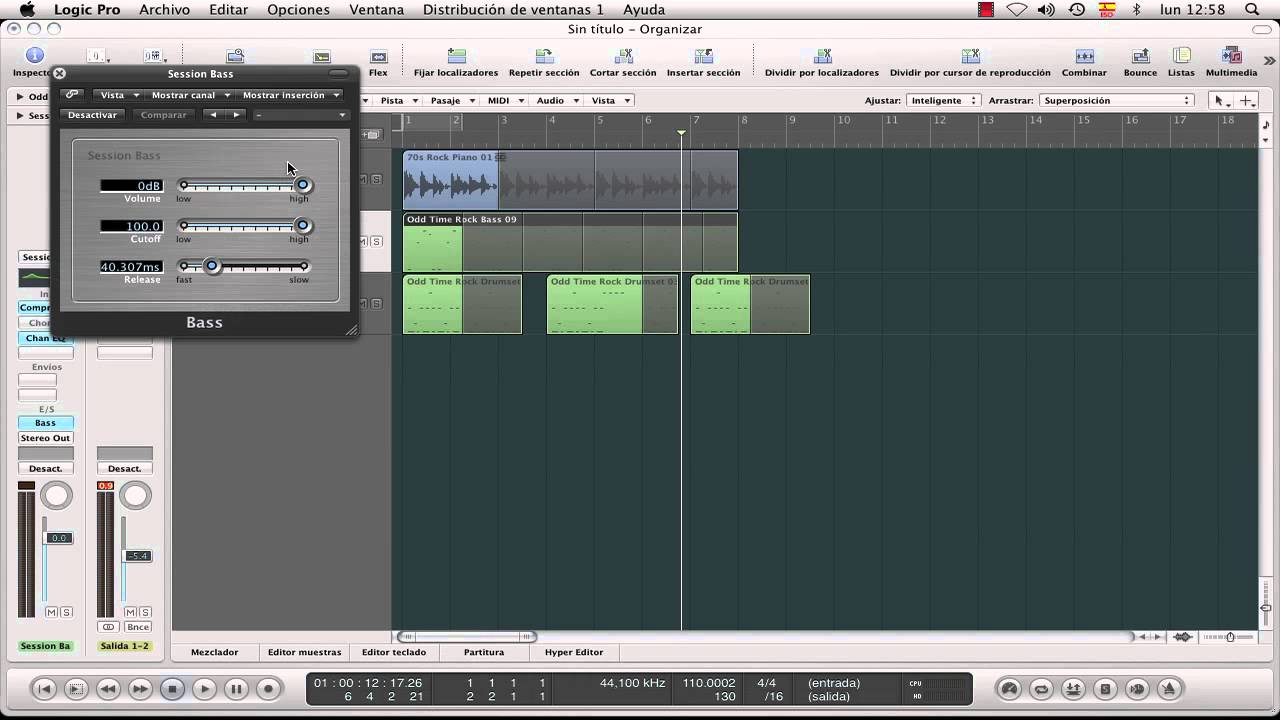Click the Bnce button on Salida 1-2
Screen dimensions: 1280x720
coord(137,627)
